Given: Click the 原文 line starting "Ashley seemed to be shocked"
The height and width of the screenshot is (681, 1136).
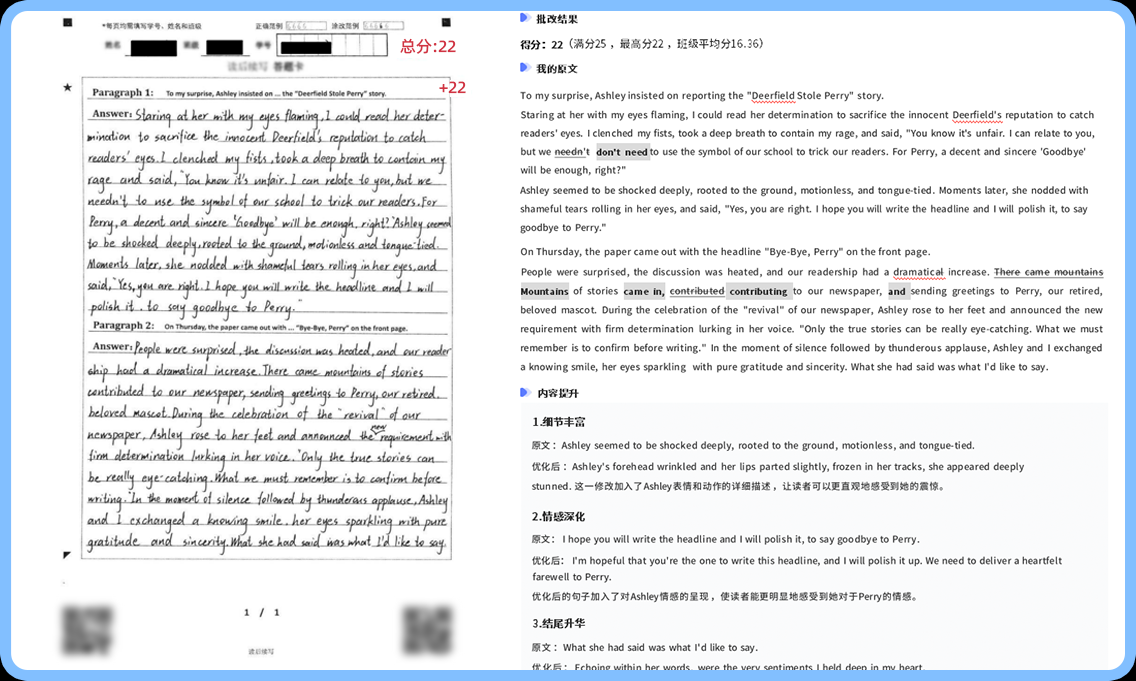Looking at the screenshot, I should [753, 446].
